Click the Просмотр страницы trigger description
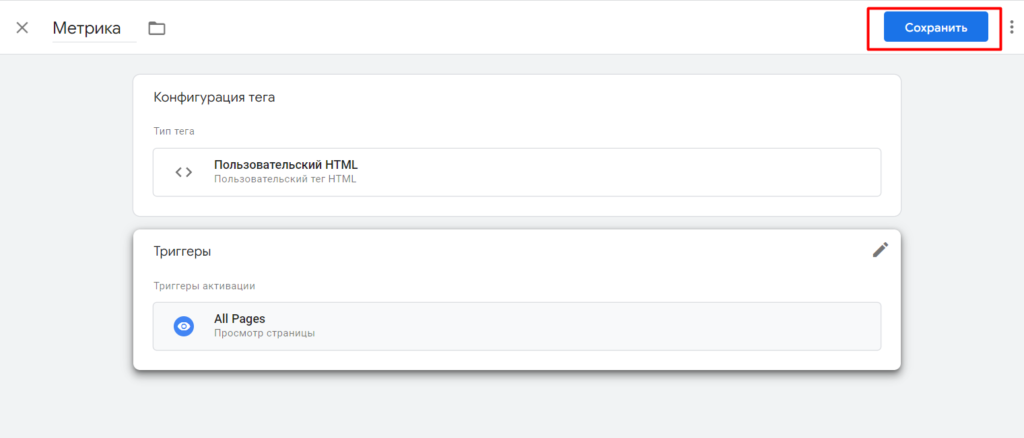 (x=264, y=333)
